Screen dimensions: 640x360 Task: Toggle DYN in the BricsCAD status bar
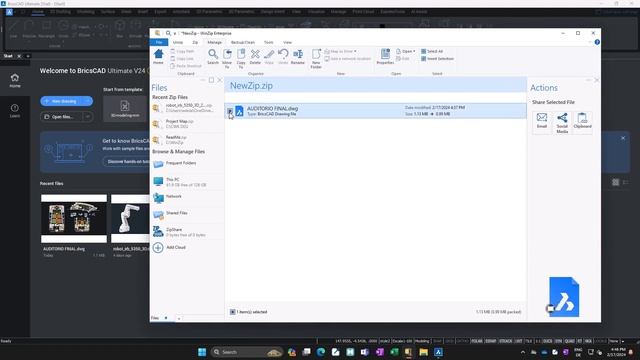pos(558,341)
